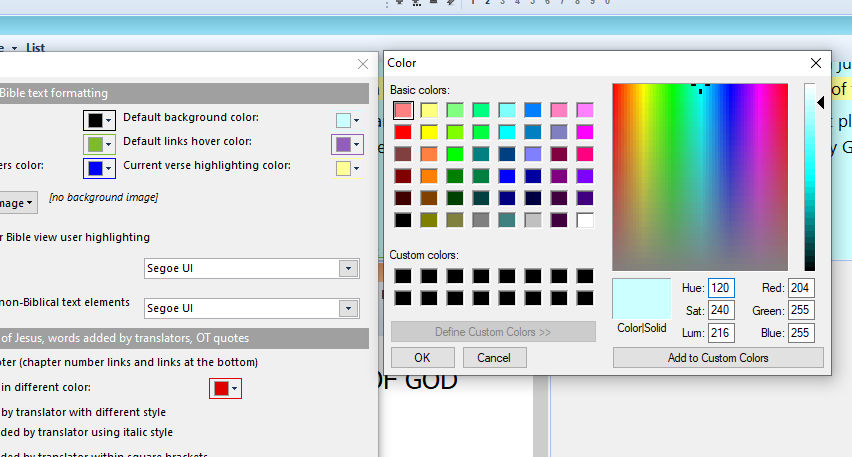This screenshot has height=457, width=852.
Task: Focus the Hue value field
Action: click(721, 288)
